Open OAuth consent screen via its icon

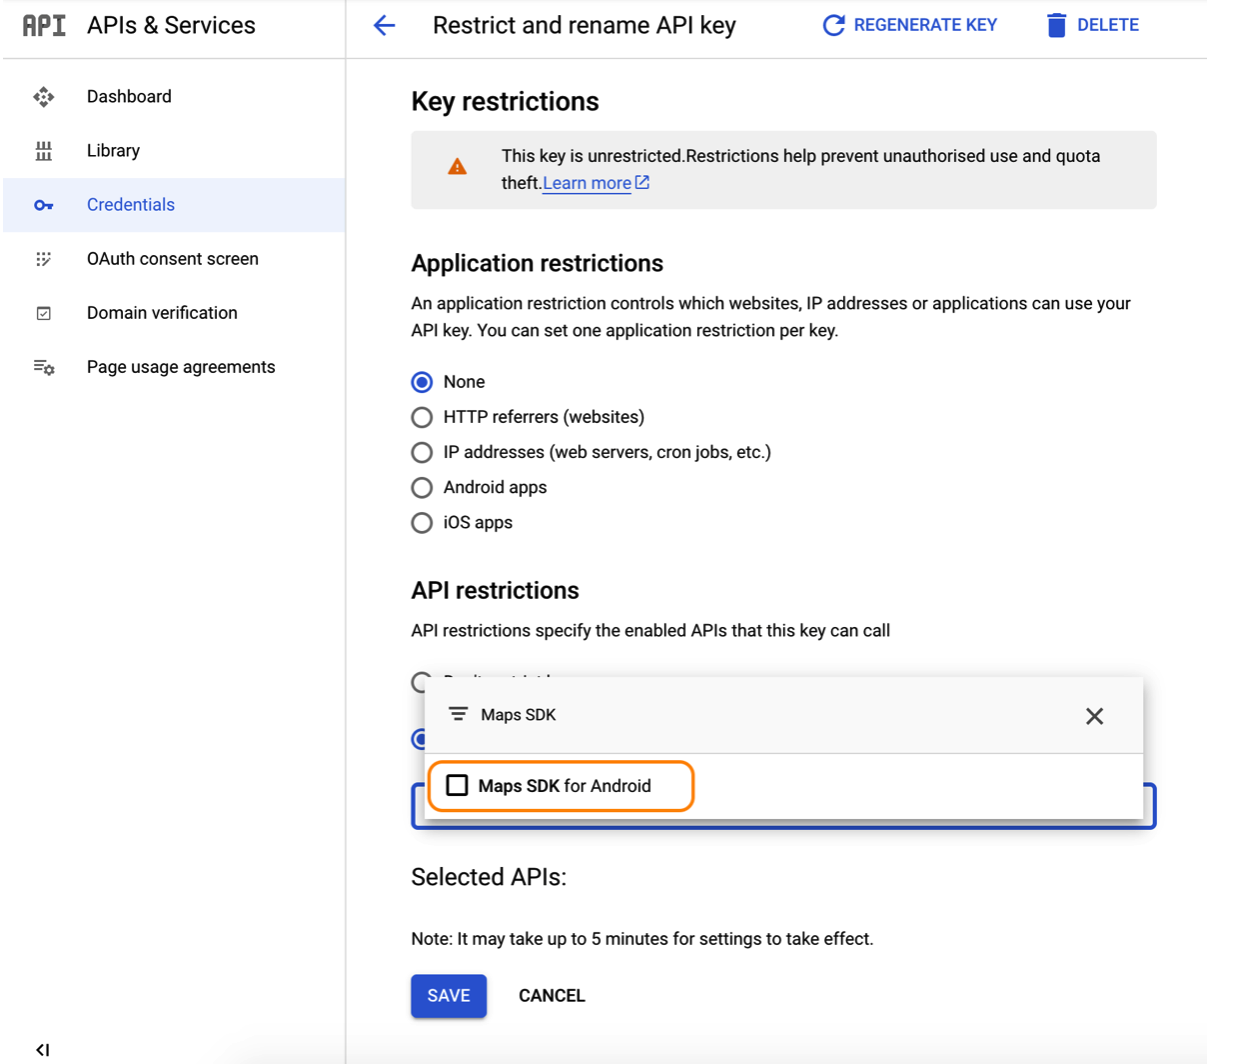pos(44,258)
